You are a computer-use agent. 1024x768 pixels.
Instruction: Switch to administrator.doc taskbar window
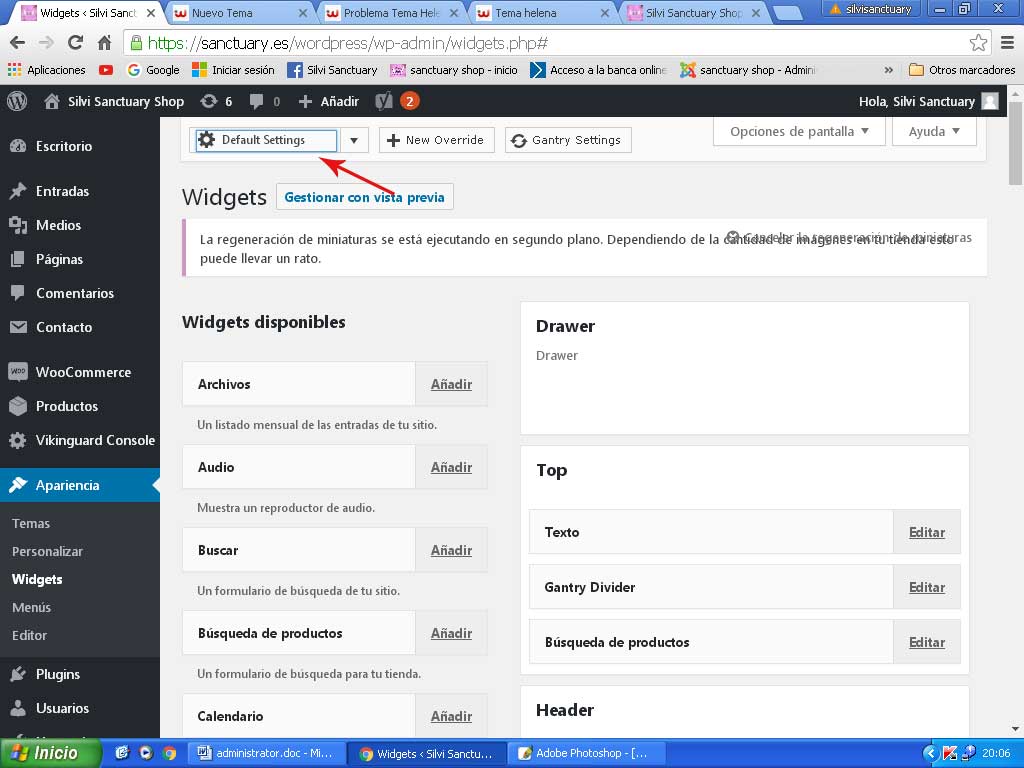pyautogui.click(x=264, y=753)
